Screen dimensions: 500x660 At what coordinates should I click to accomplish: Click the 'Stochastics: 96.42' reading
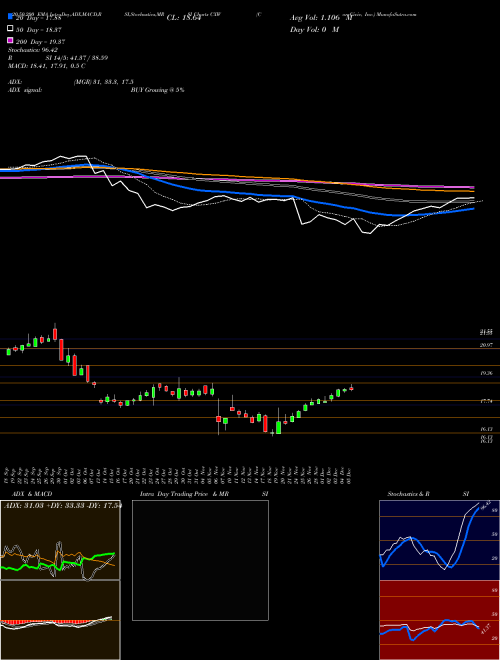tap(33, 50)
